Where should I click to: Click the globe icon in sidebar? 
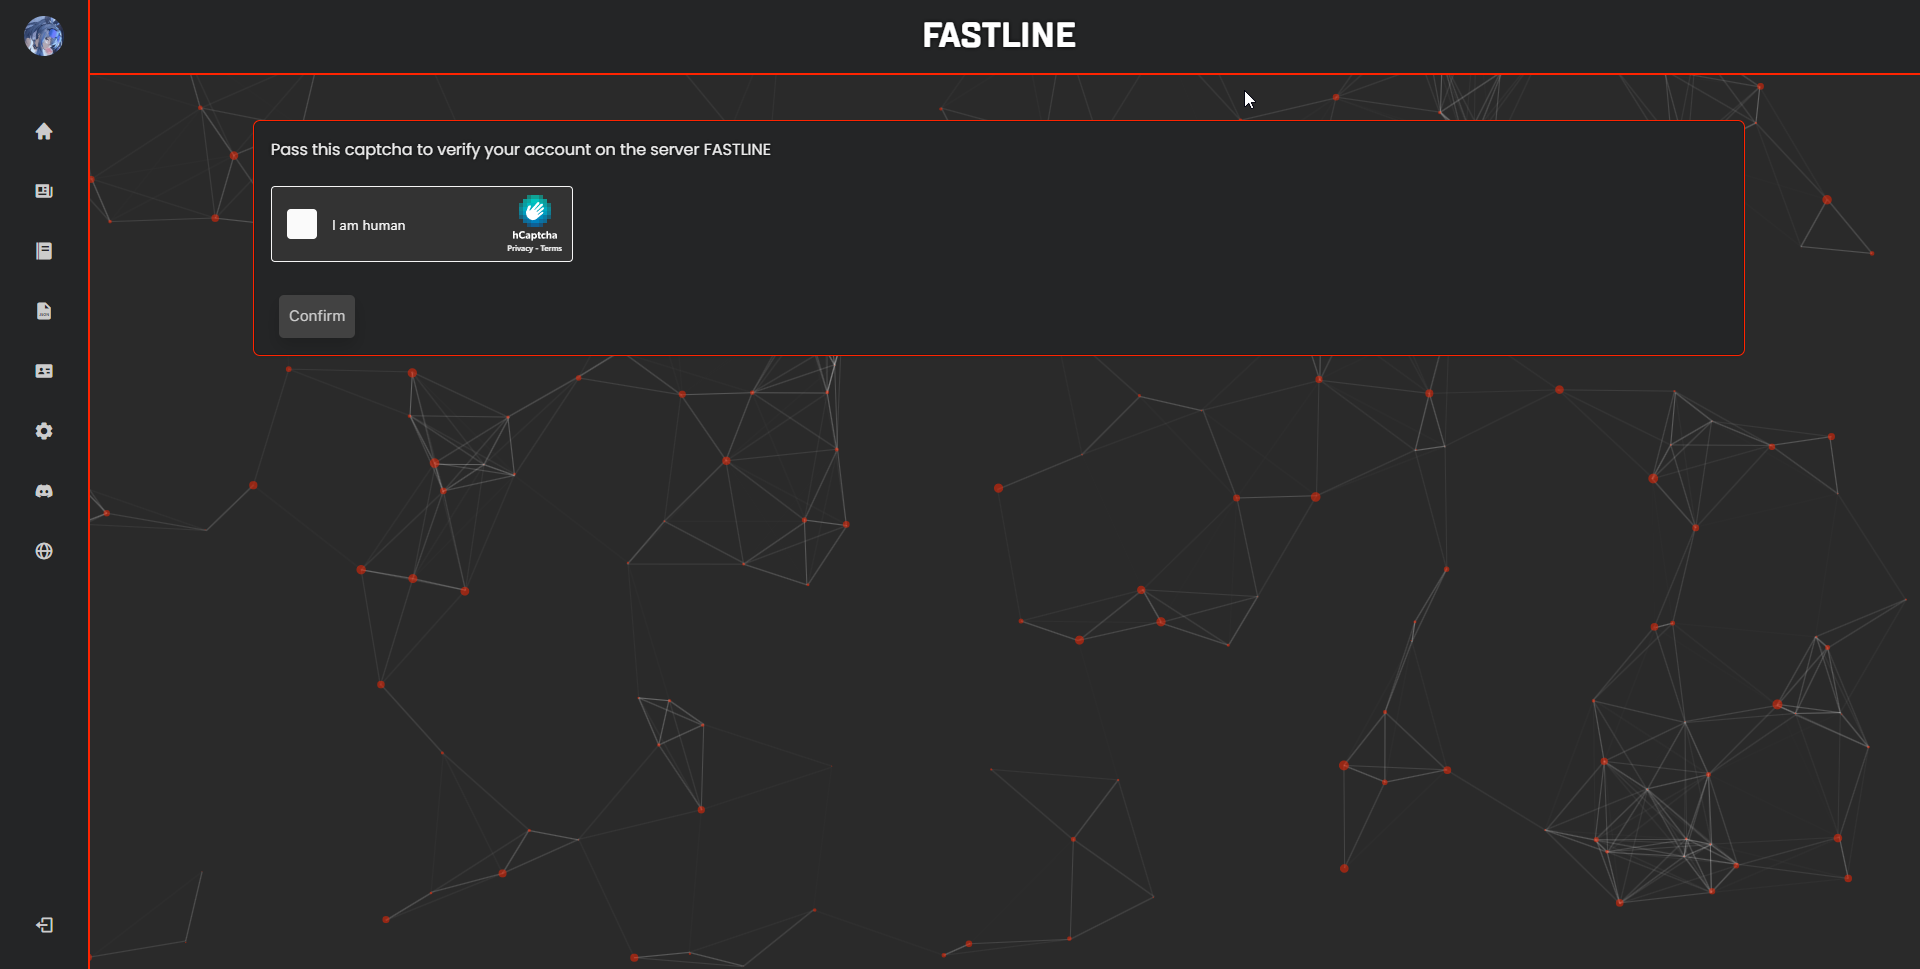(x=44, y=551)
